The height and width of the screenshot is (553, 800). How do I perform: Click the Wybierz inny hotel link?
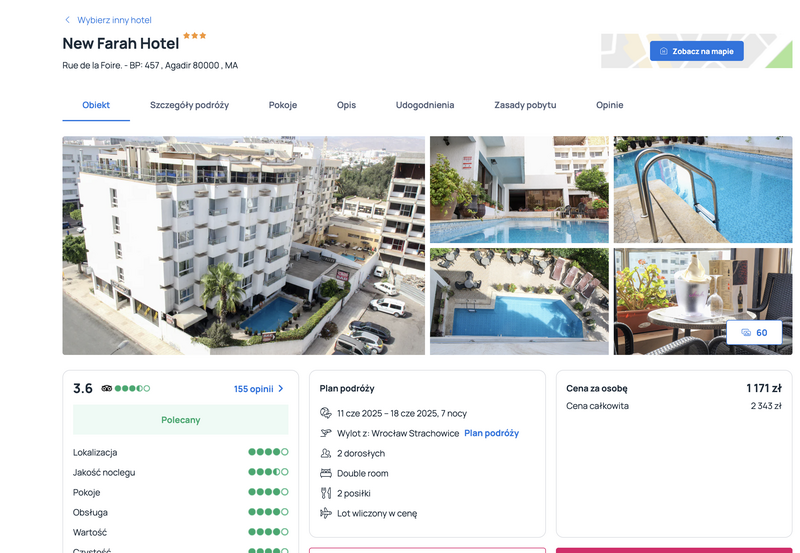click(114, 20)
